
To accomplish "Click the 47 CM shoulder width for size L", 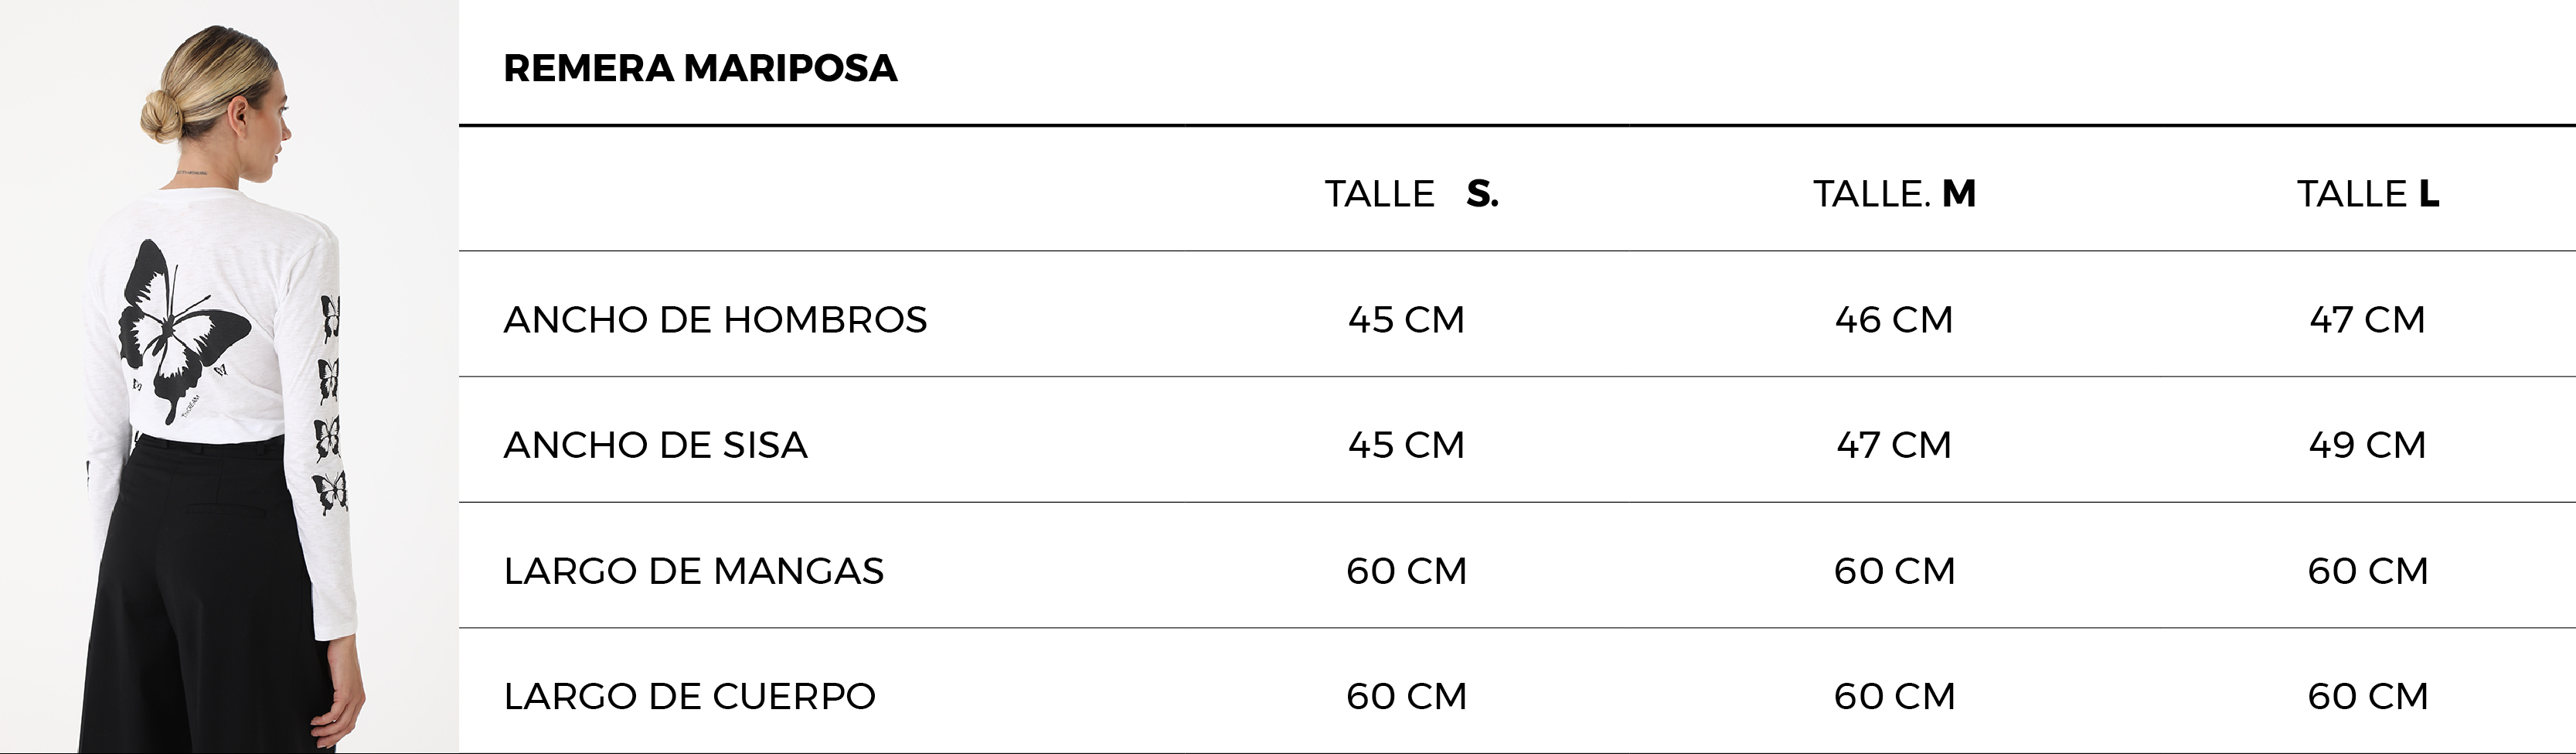I will [x=2367, y=320].
